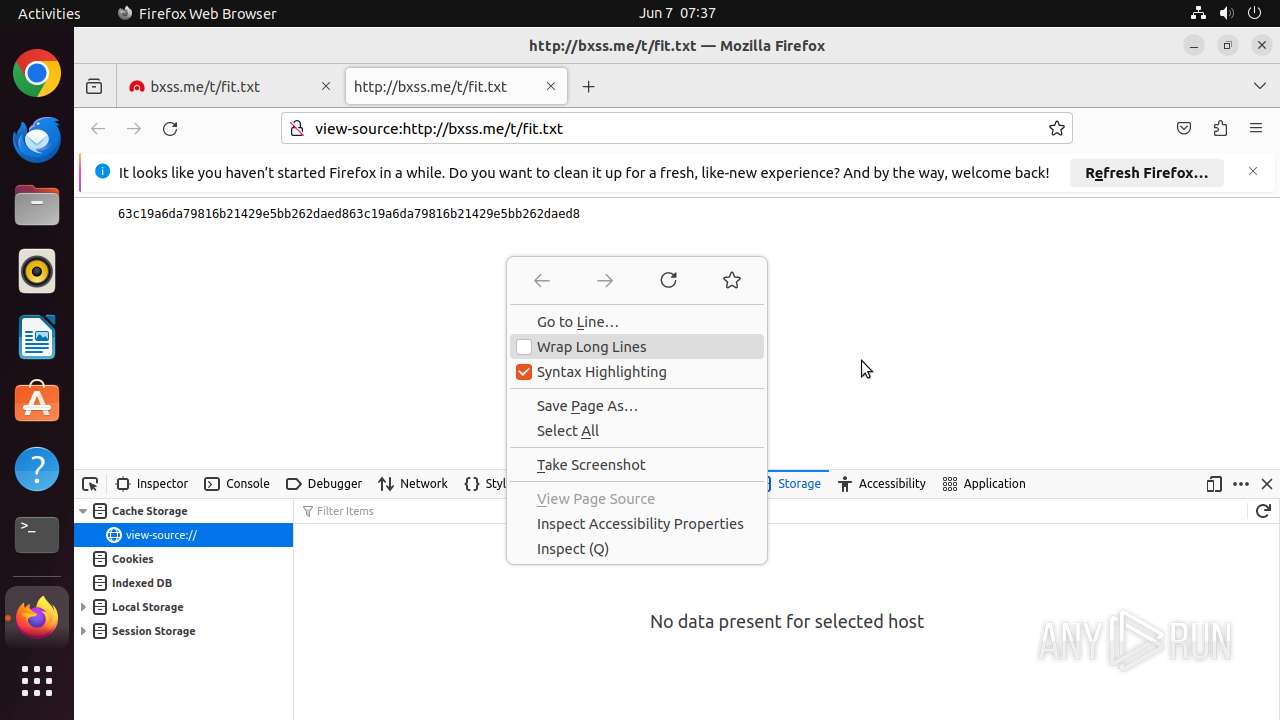Click the source hash text line
Viewport: 1280px width, 720px height.
pyautogui.click(x=349, y=214)
